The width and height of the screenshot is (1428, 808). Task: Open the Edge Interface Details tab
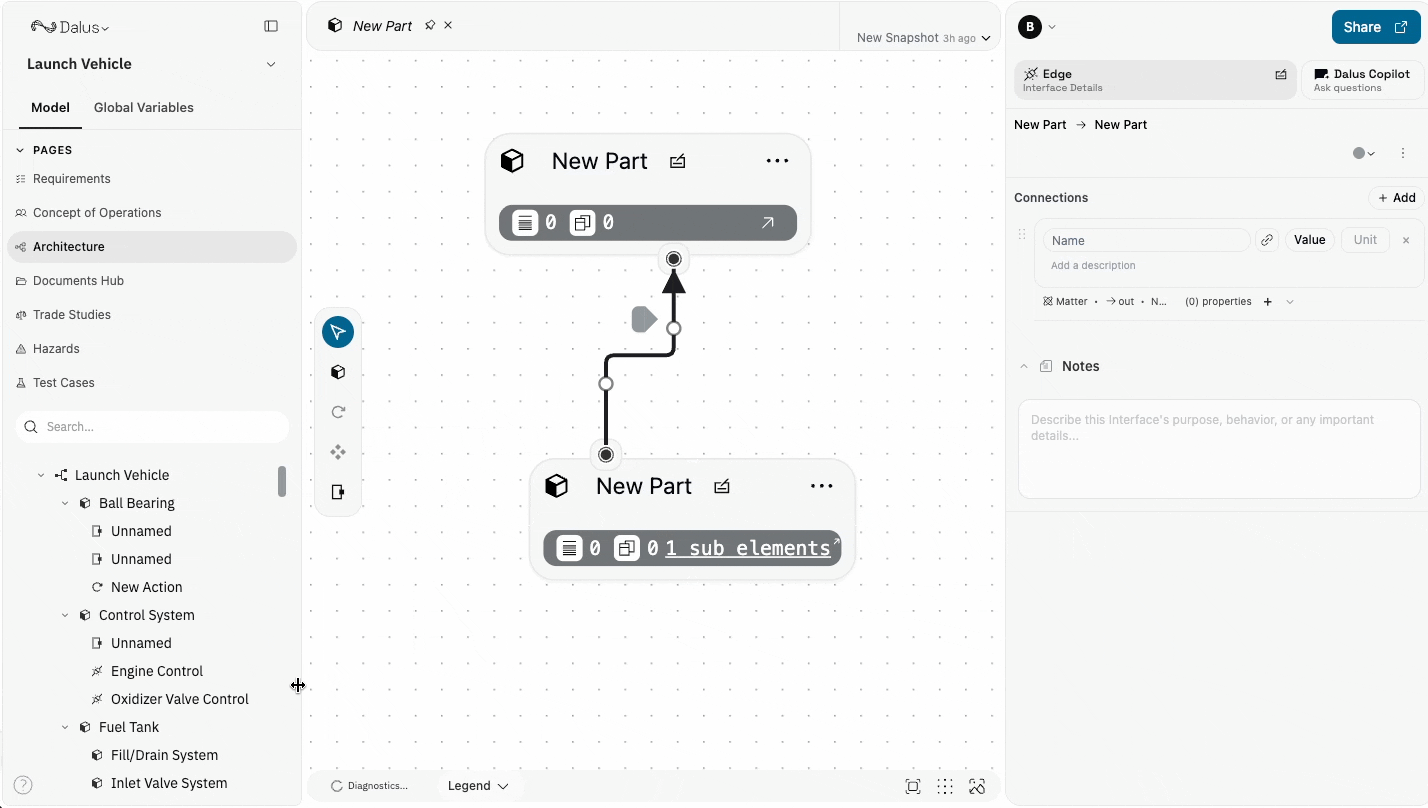point(1155,80)
